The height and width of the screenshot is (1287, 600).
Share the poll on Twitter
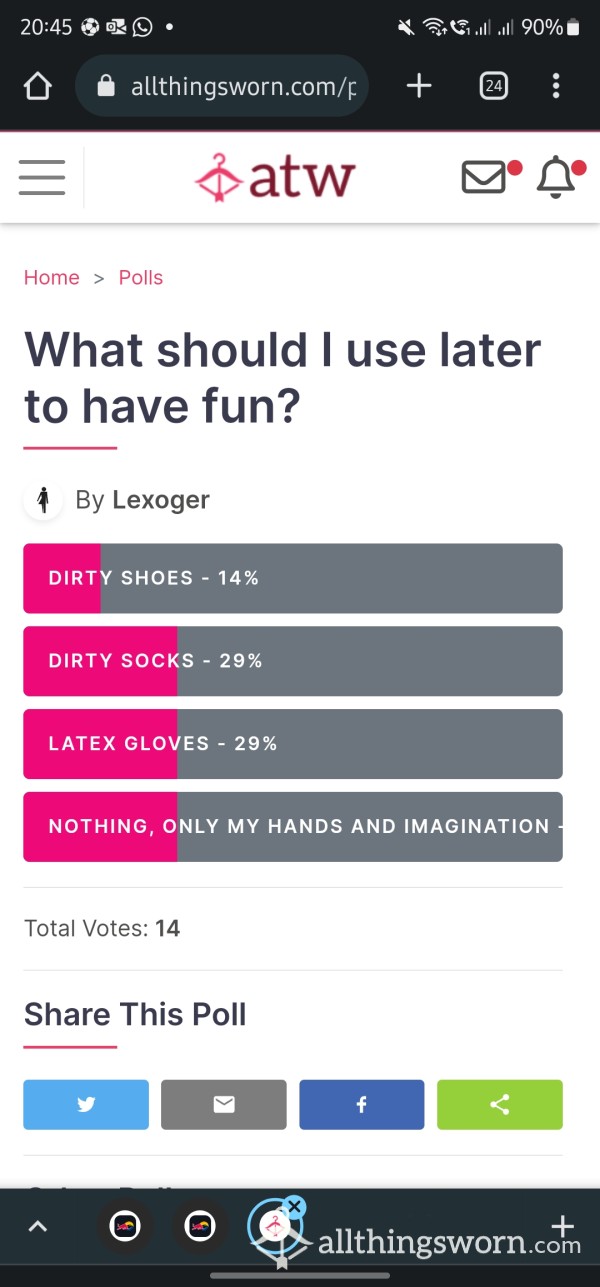point(86,1104)
